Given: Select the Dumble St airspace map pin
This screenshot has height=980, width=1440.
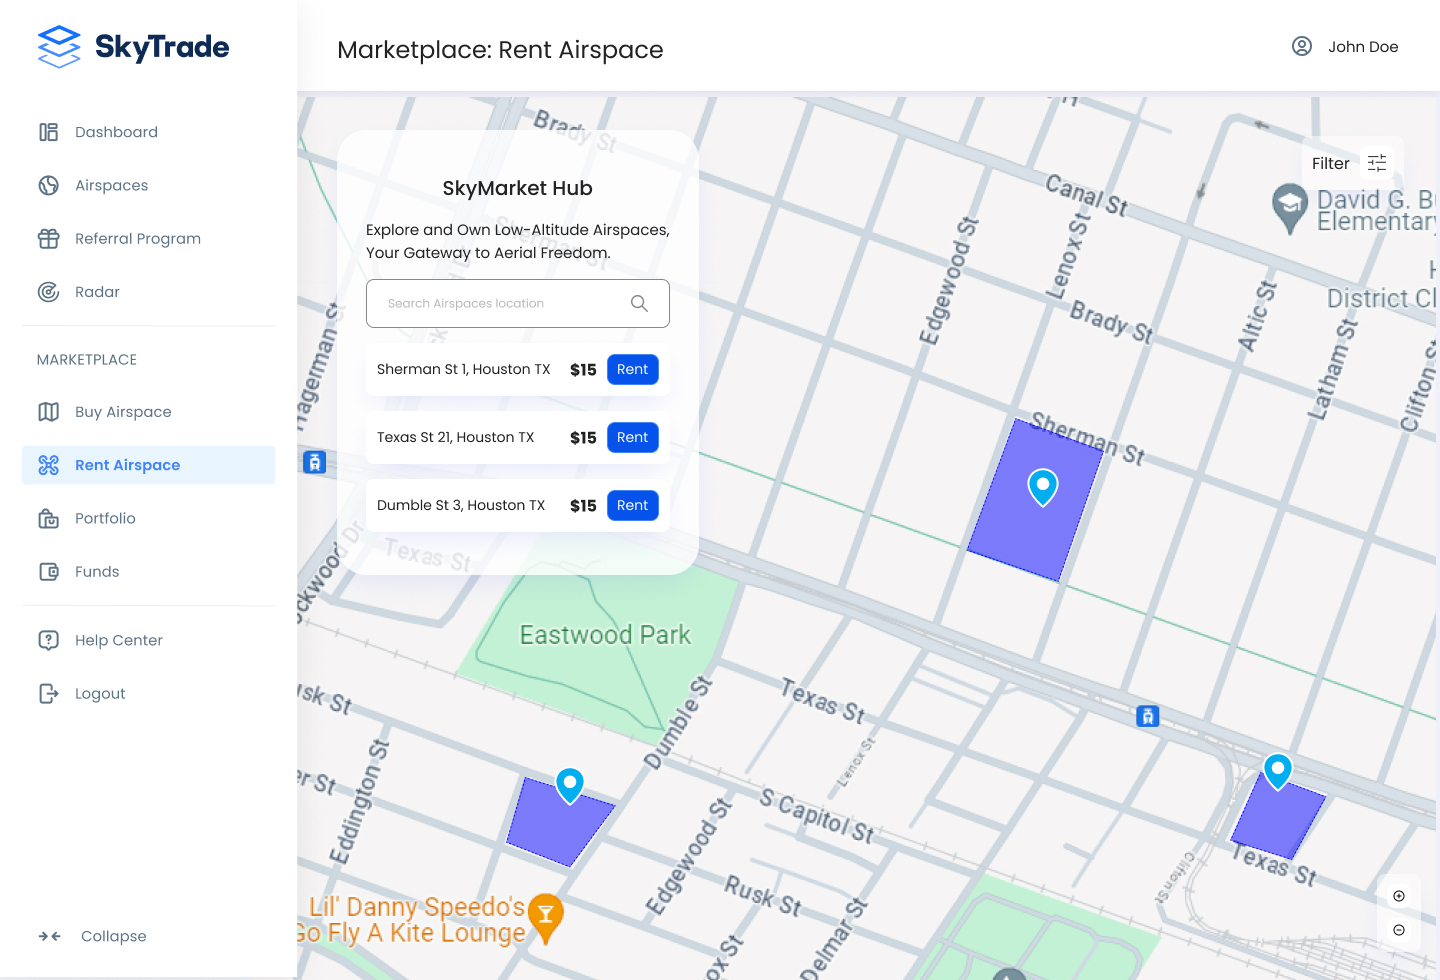Looking at the screenshot, I should [570, 784].
